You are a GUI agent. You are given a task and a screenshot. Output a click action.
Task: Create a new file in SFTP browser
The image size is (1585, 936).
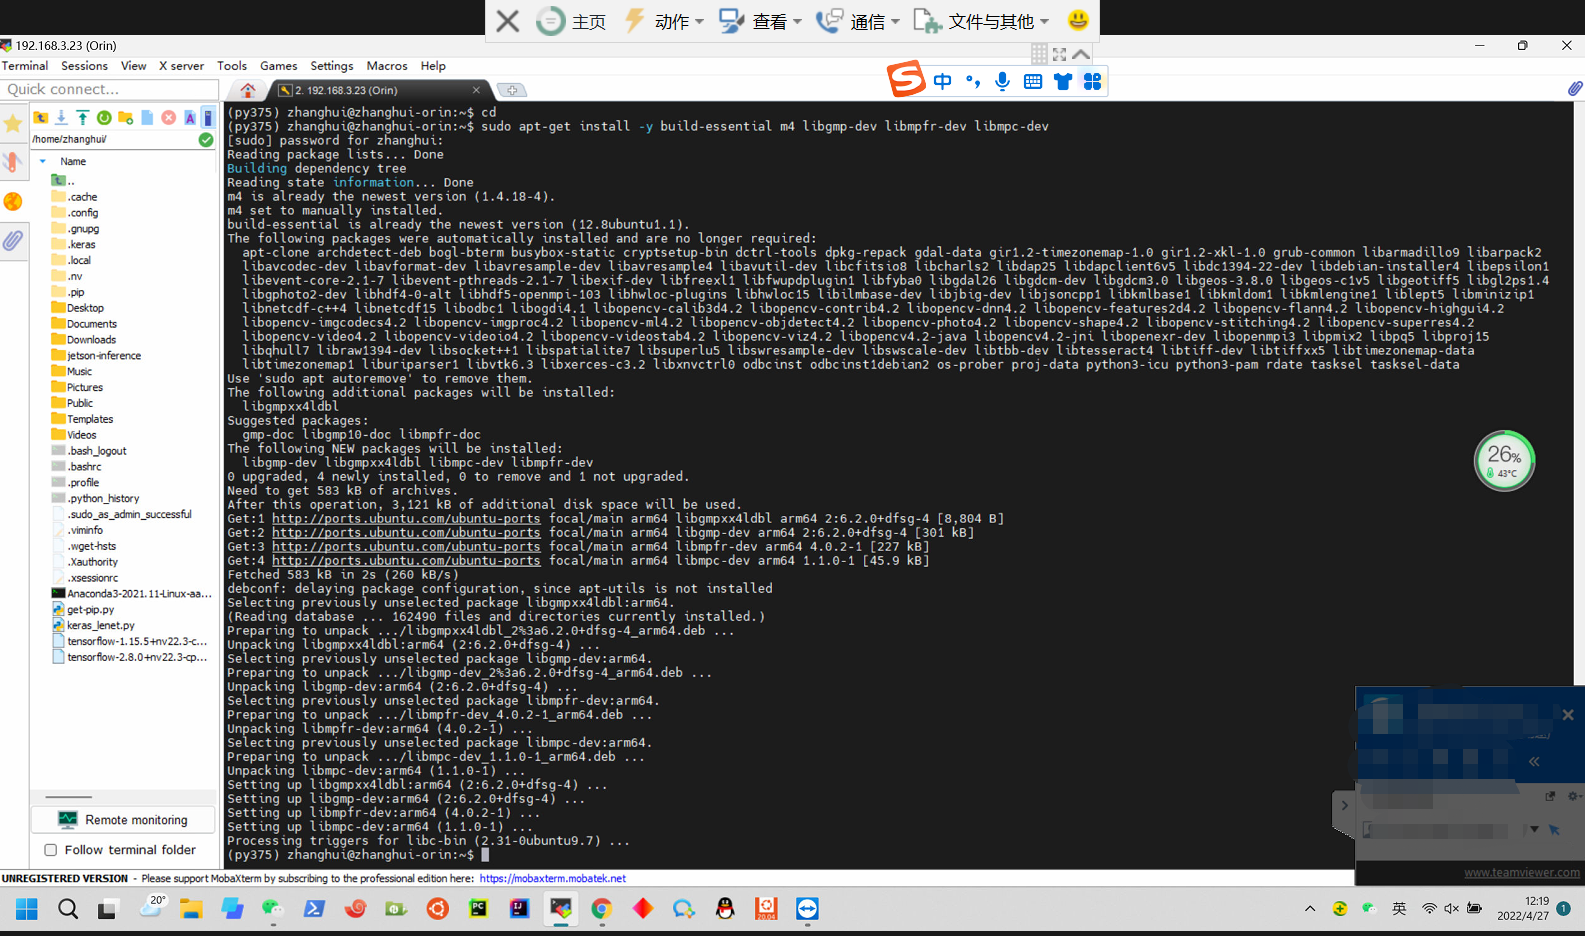147,118
